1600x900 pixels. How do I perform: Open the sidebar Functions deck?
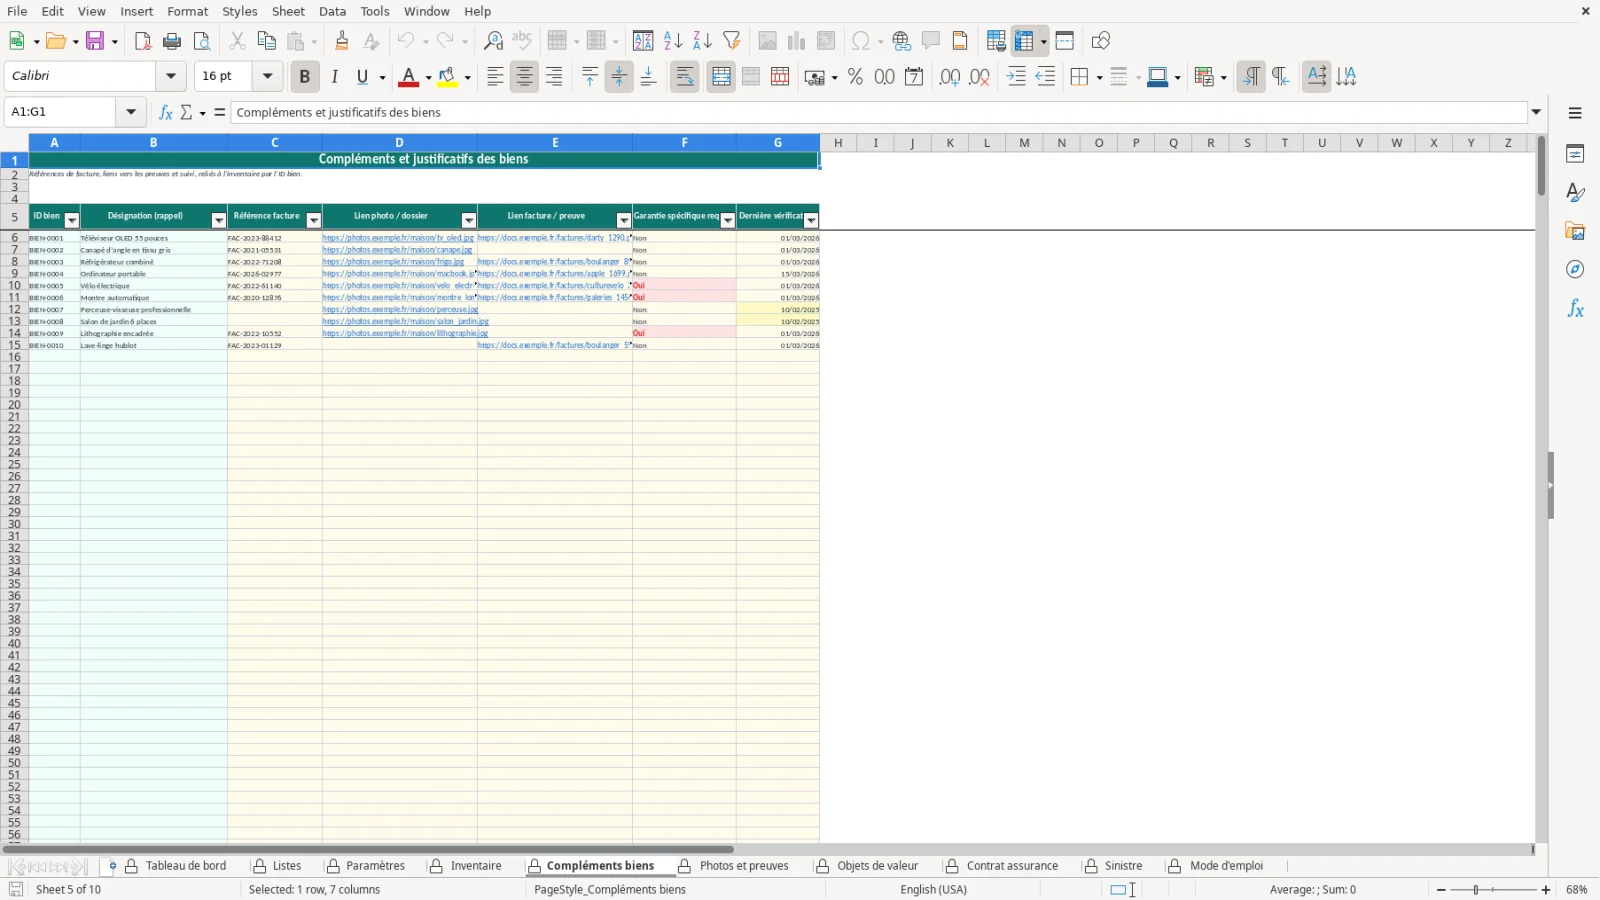point(1575,309)
